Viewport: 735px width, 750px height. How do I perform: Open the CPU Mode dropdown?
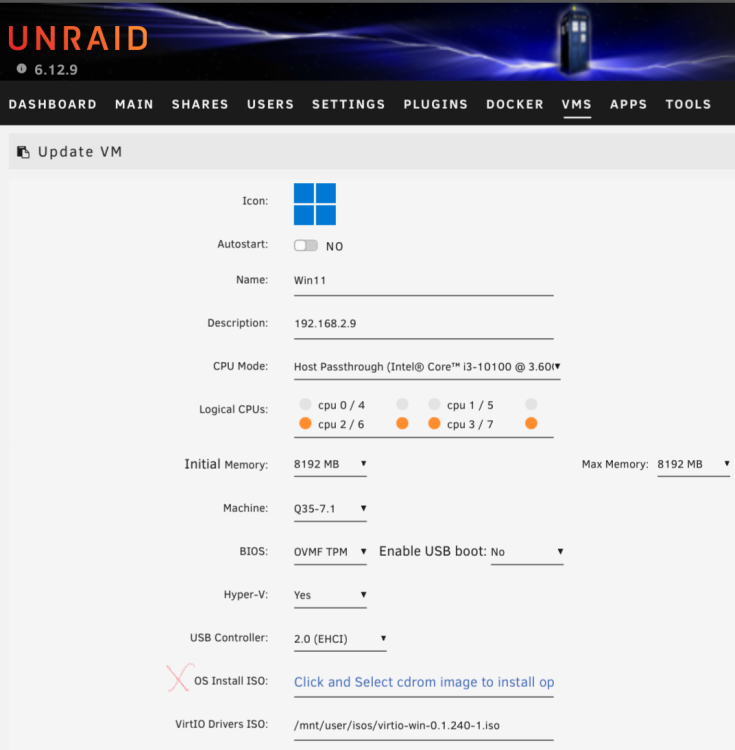pyautogui.click(x=427, y=367)
